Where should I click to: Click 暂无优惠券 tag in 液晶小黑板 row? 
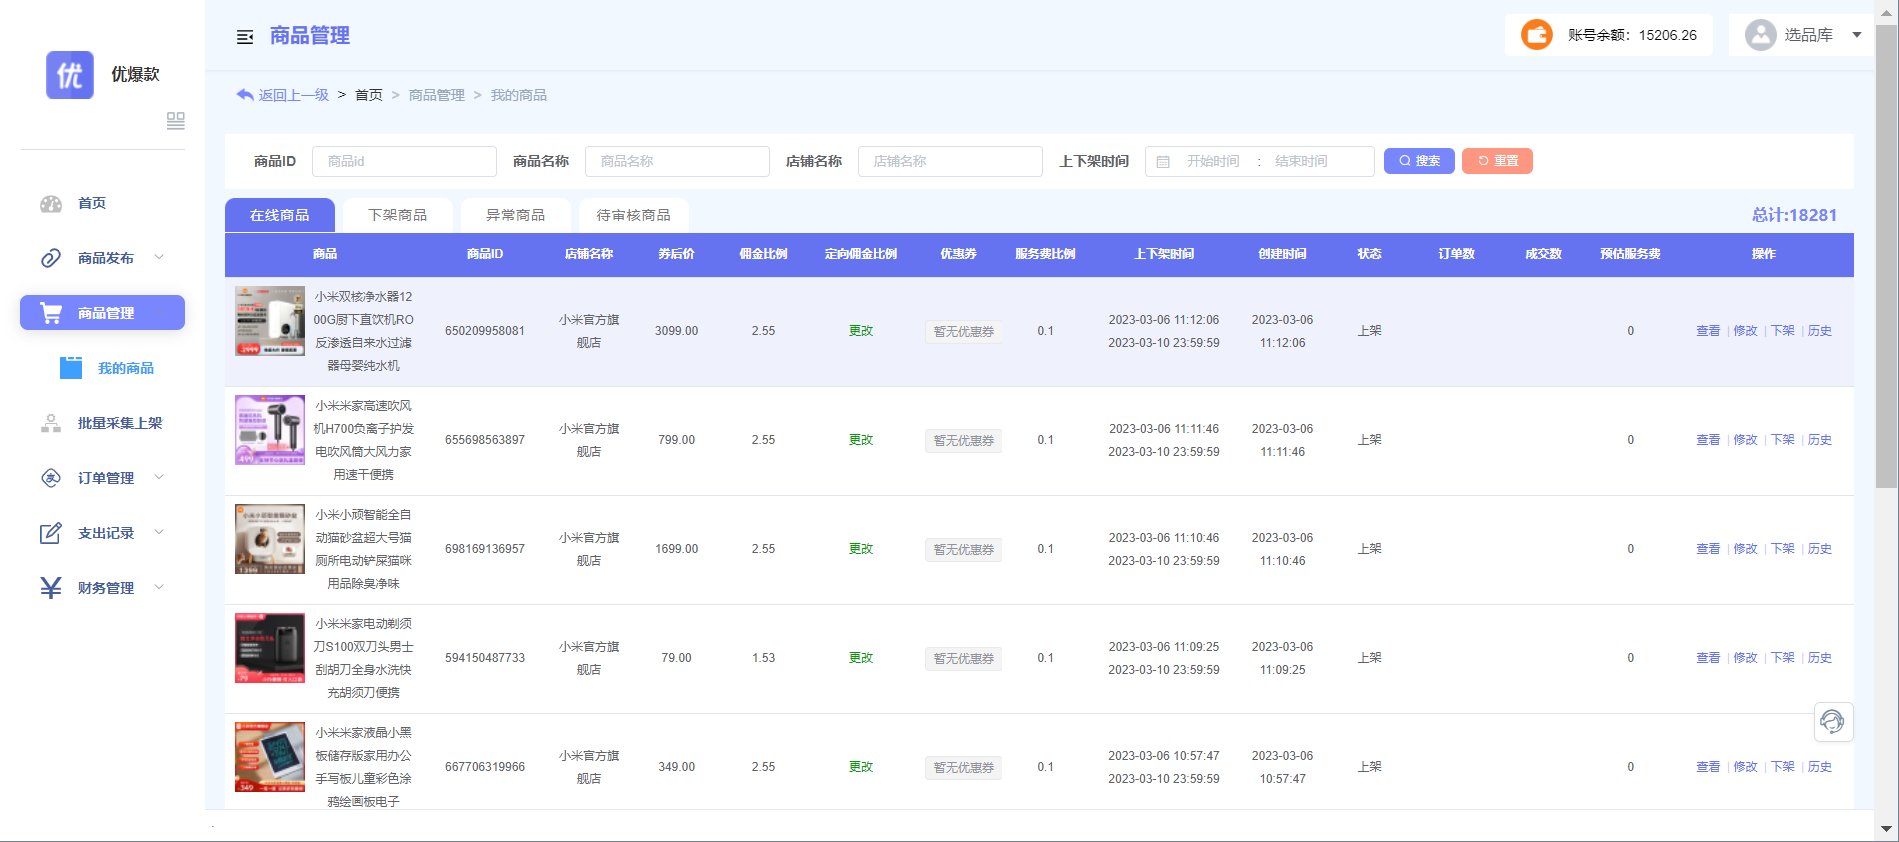(x=963, y=768)
